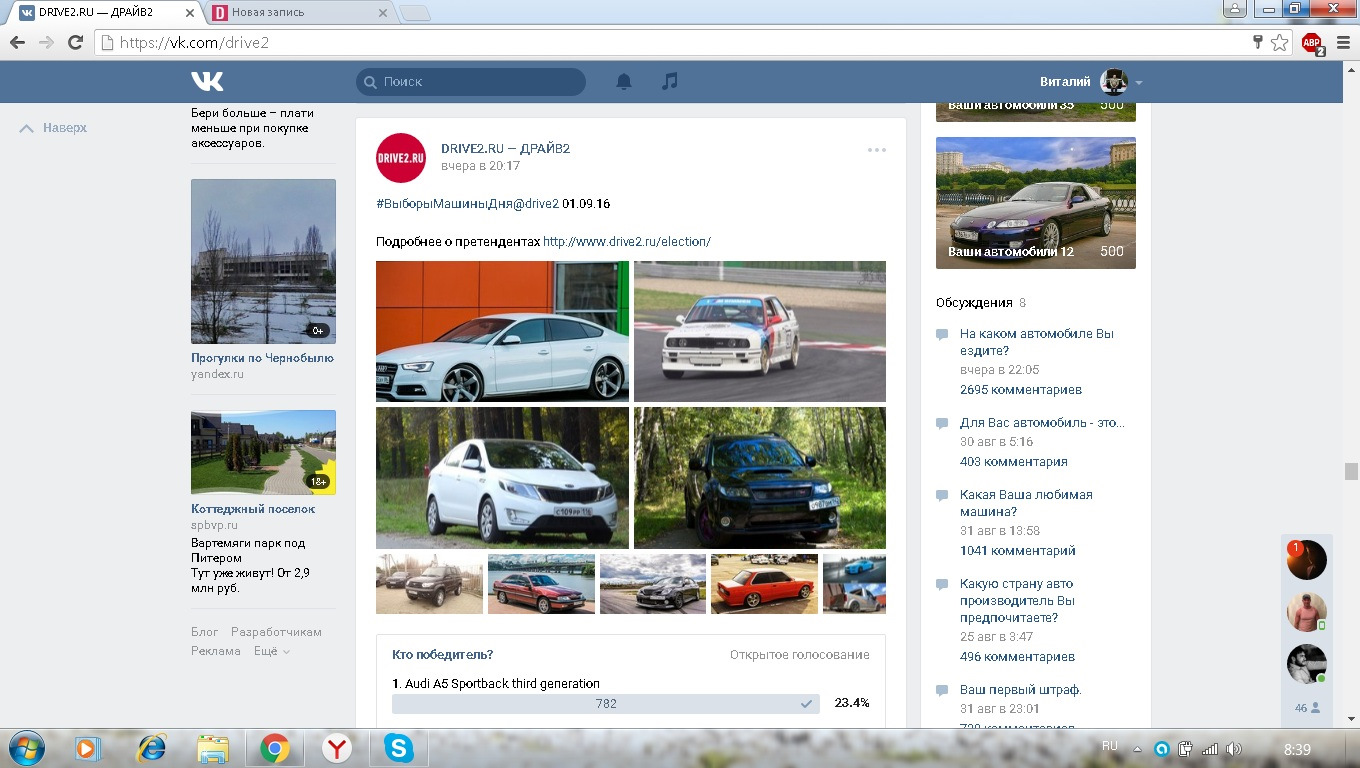Open Yandex Browser from the taskbar
Screen dimensions: 1360x768
click(337, 748)
